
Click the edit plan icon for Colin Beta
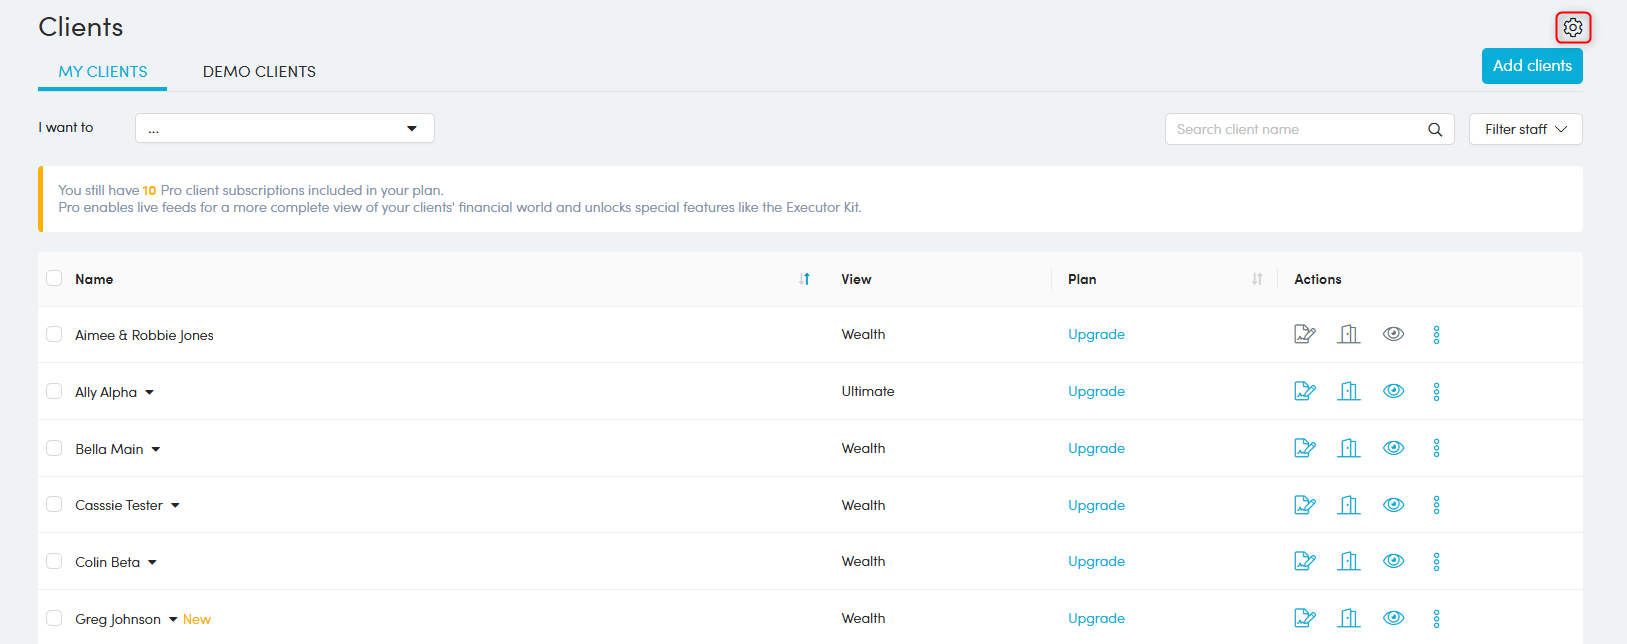pyautogui.click(x=1304, y=561)
